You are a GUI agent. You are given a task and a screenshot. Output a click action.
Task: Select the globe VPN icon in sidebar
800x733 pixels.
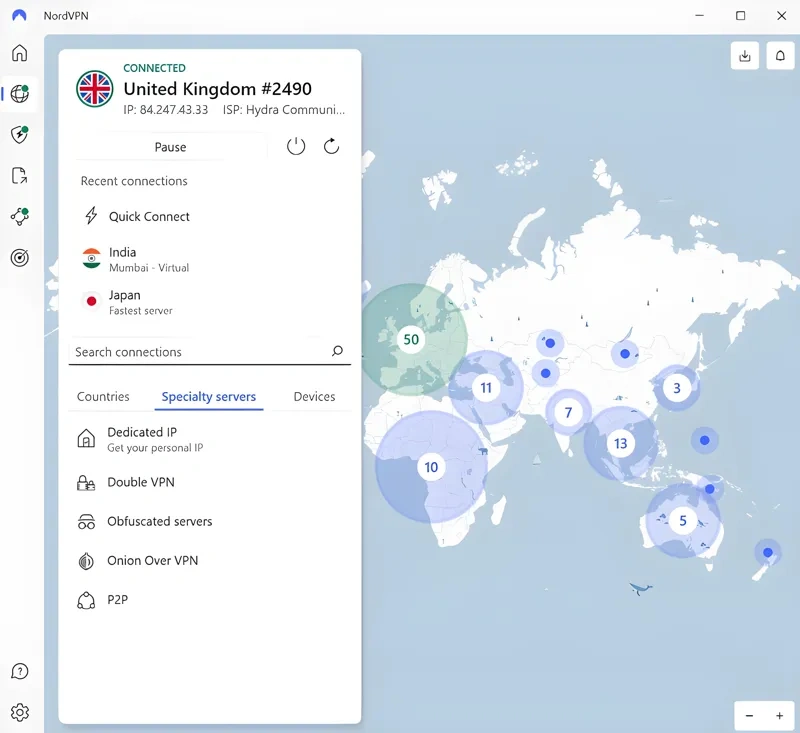19,94
